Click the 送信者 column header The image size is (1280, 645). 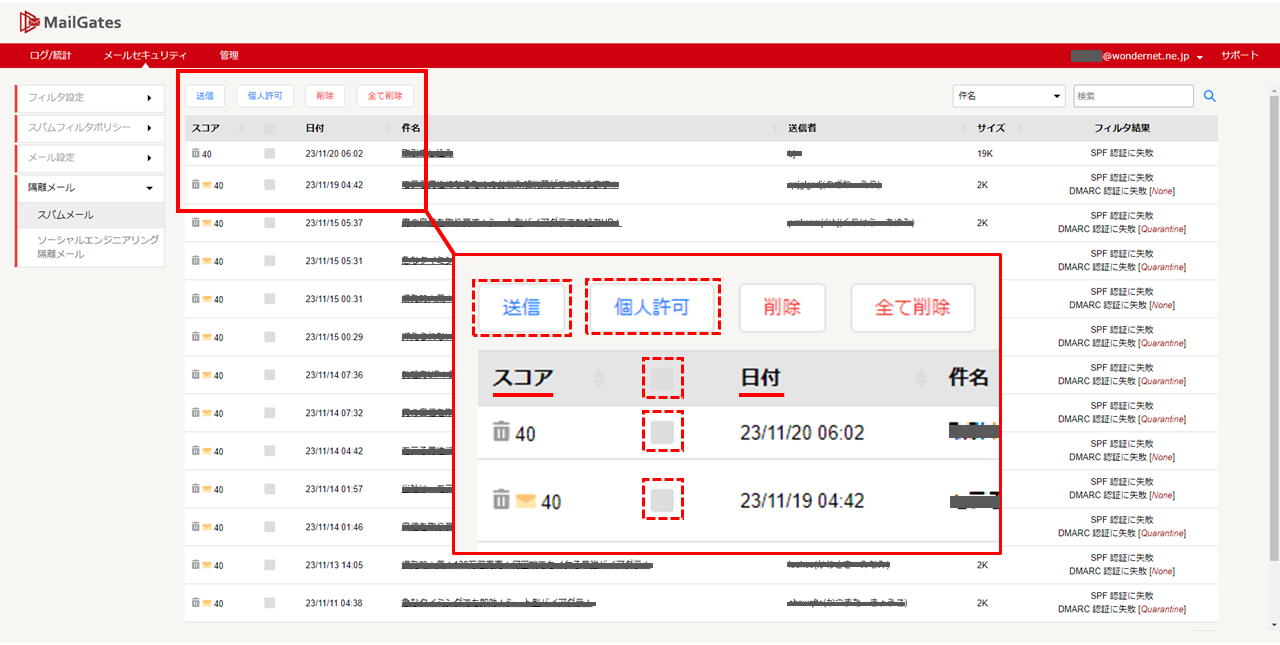click(x=804, y=128)
